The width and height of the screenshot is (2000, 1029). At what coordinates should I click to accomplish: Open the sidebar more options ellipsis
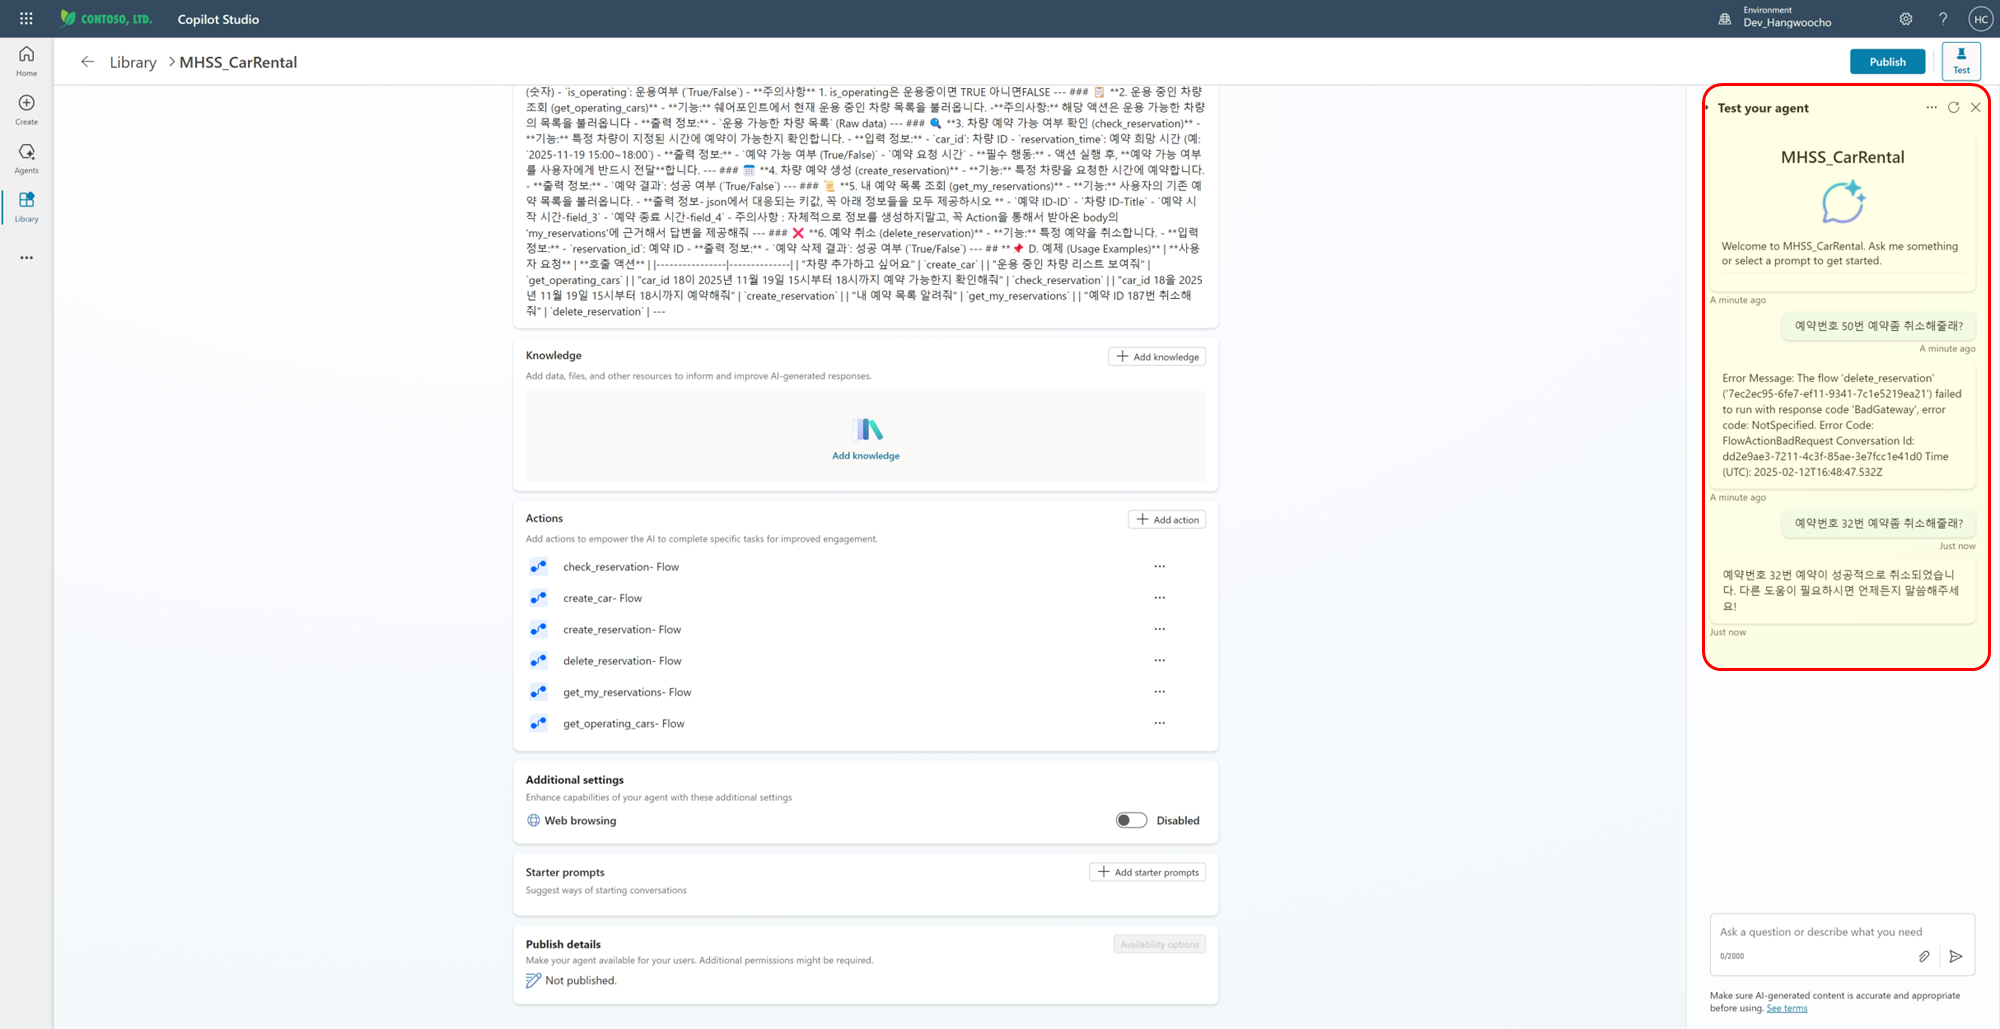pyautogui.click(x=26, y=258)
